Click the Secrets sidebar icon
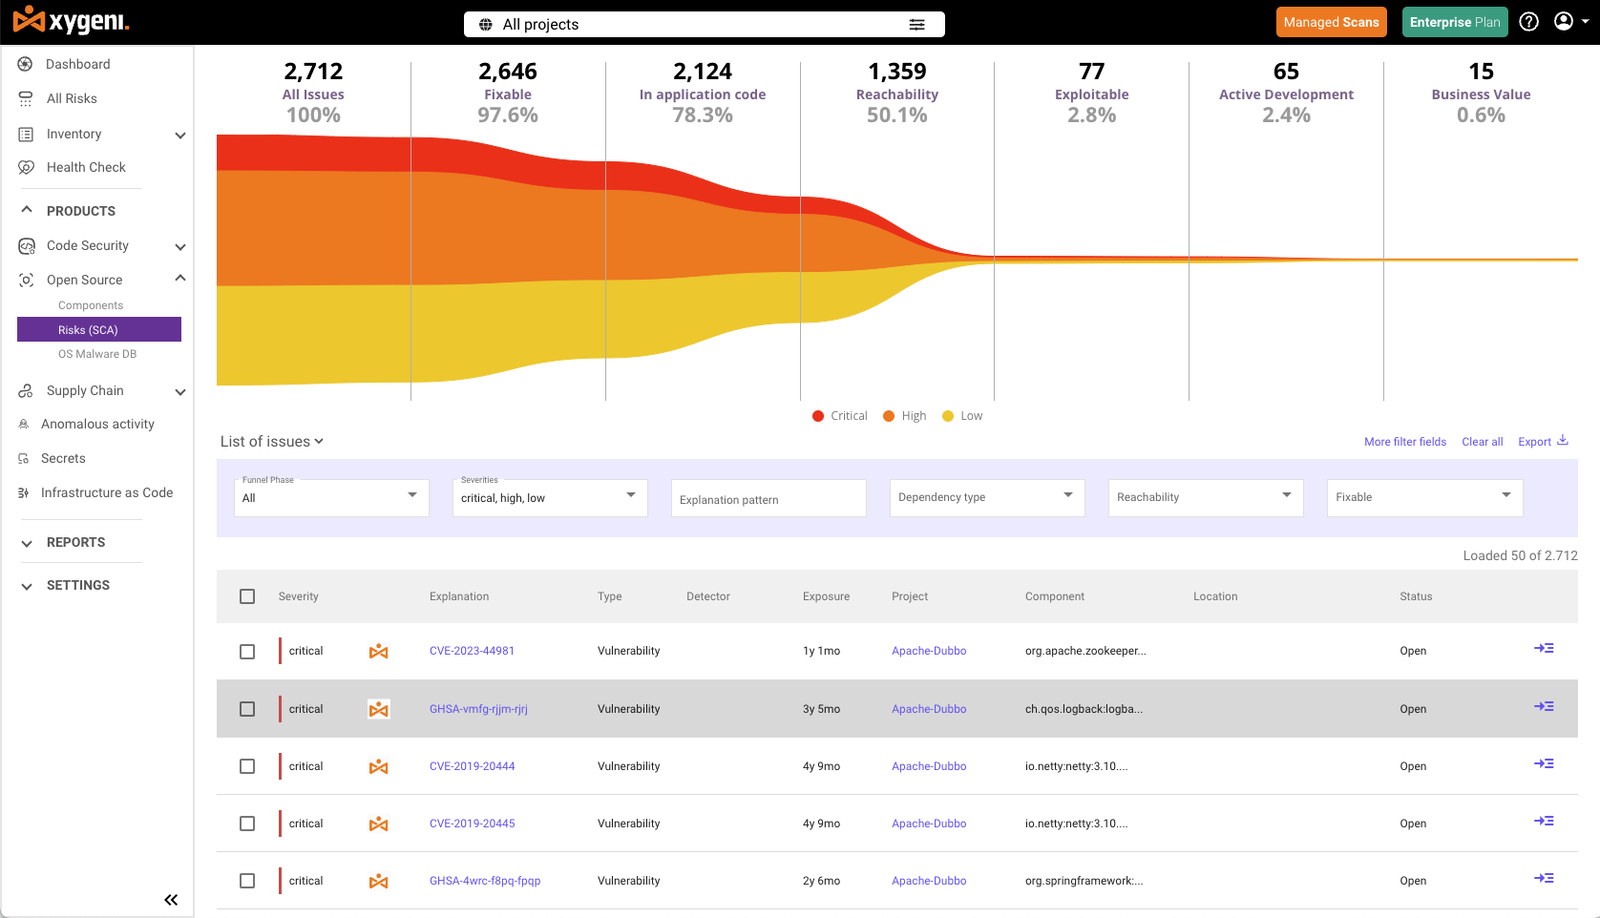This screenshot has height=918, width=1600. pos(24,459)
